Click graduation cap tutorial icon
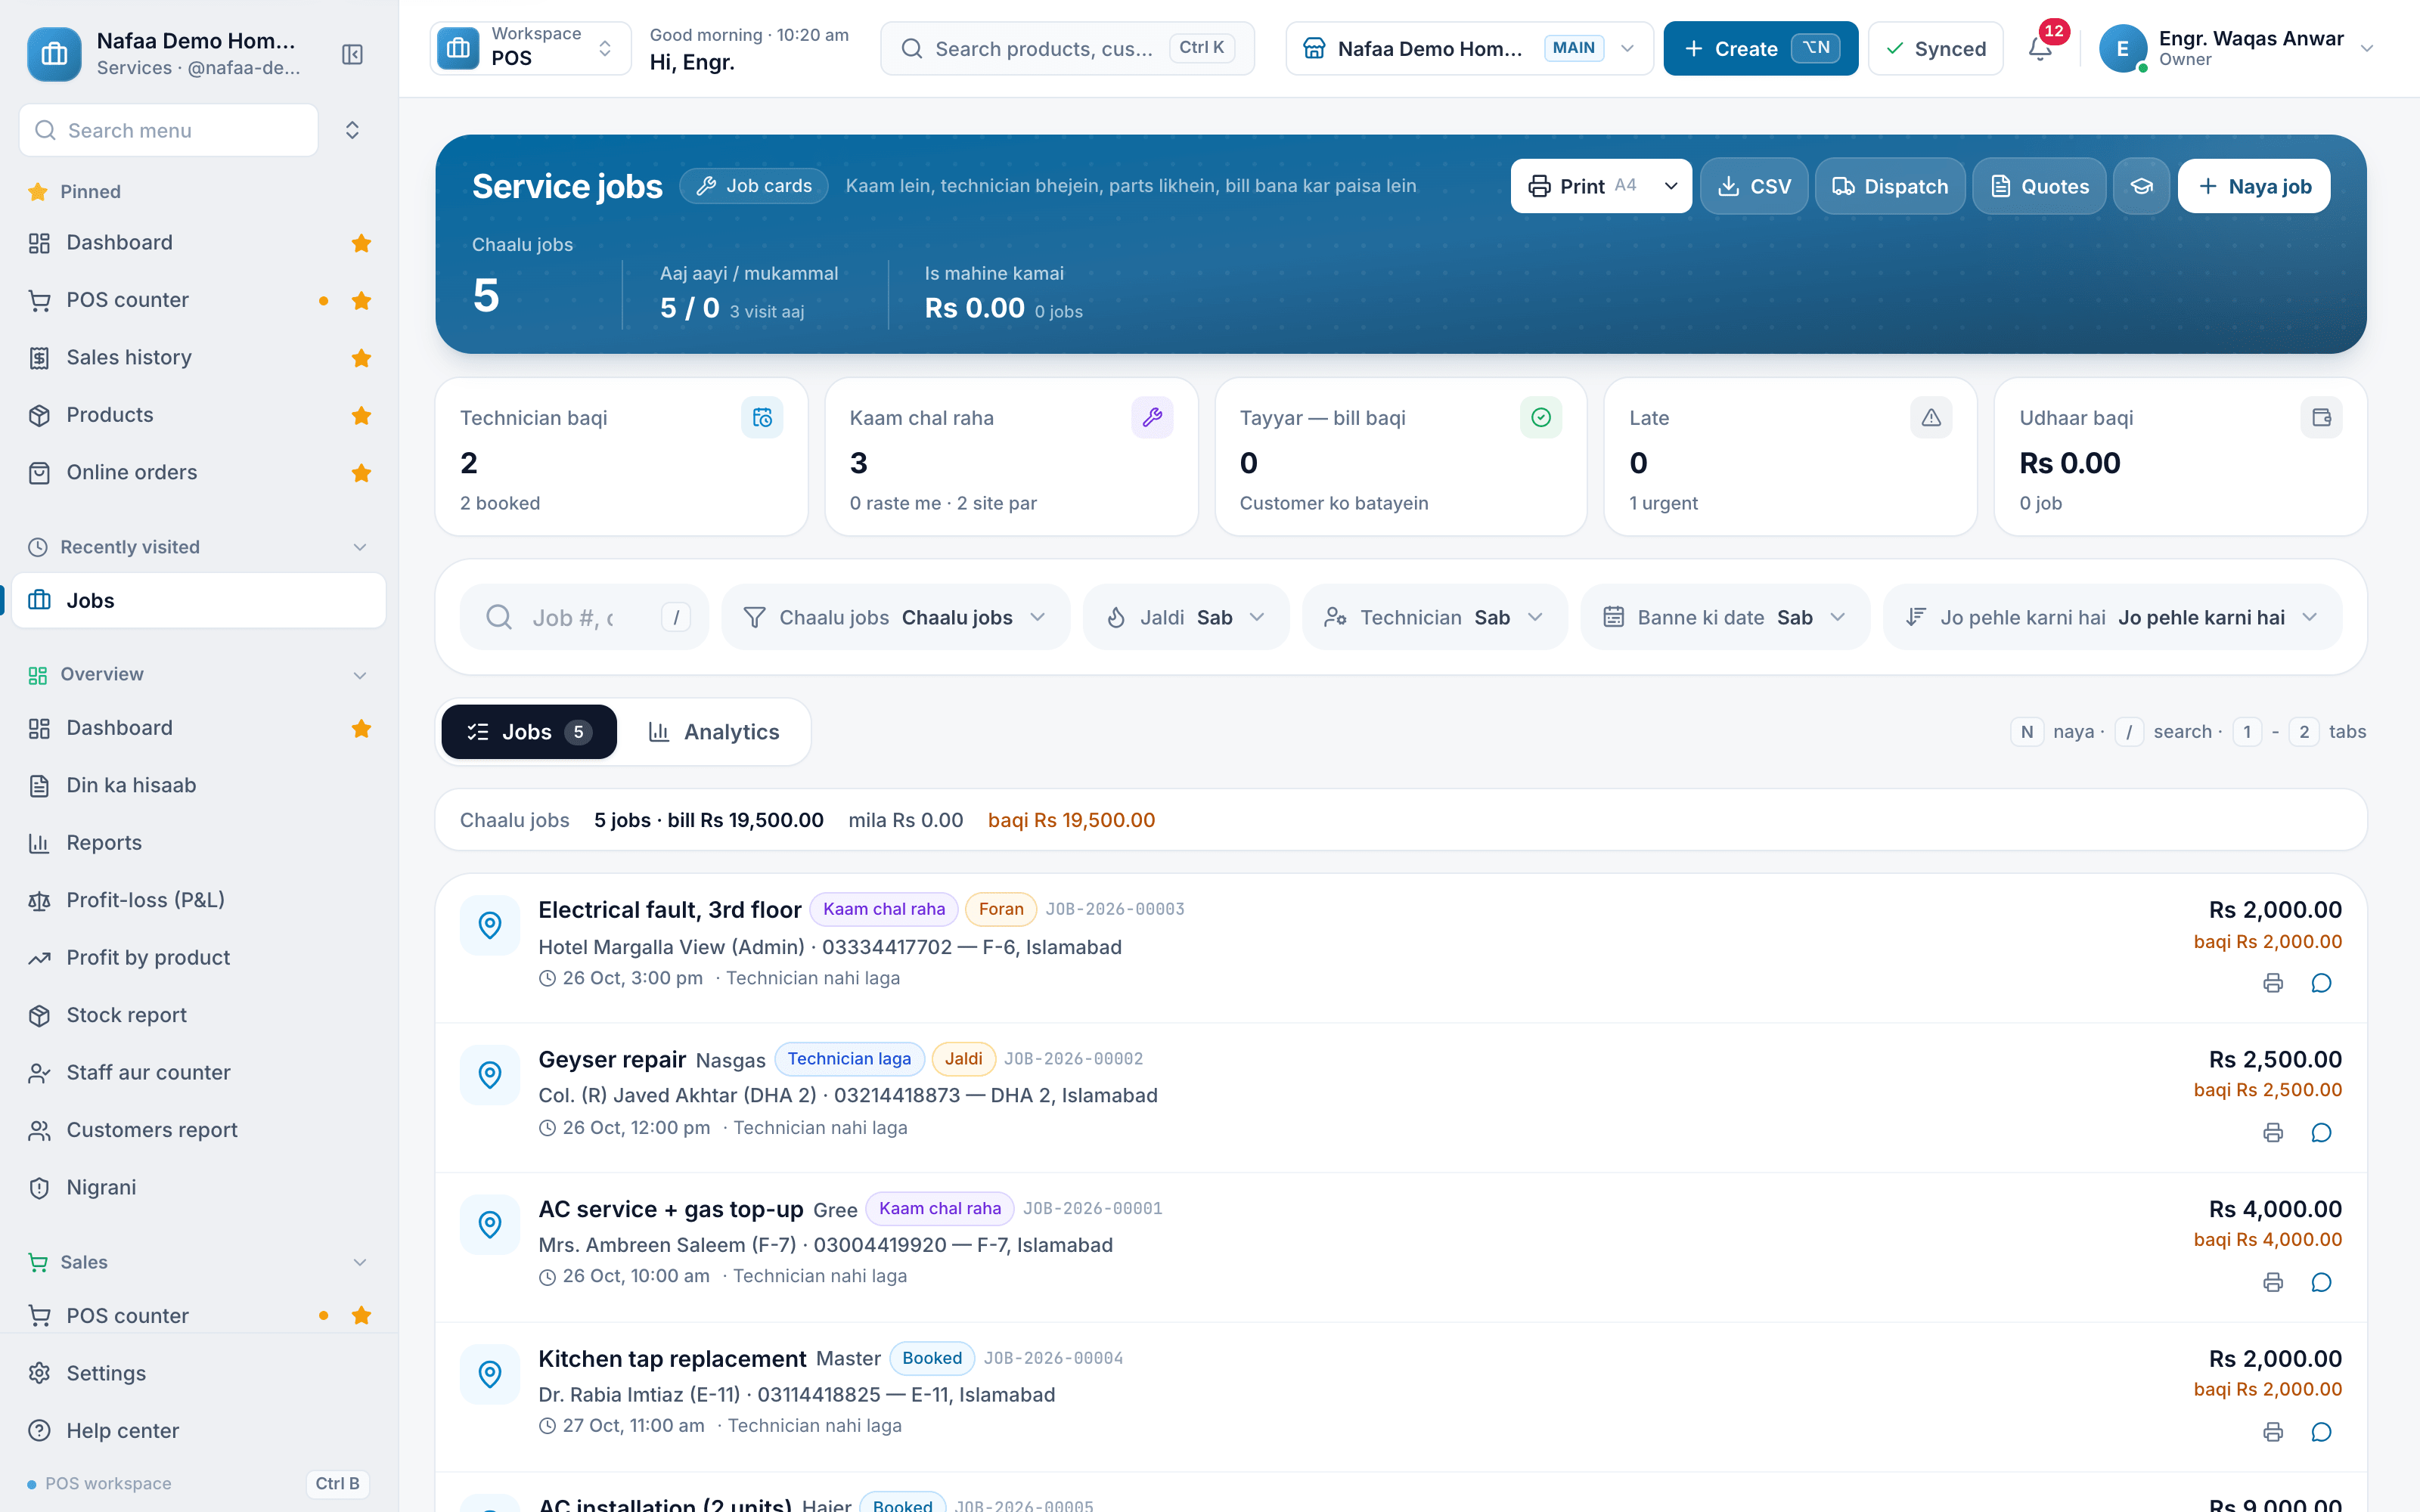This screenshot has height=1512, width=2420. point(2141,186)
